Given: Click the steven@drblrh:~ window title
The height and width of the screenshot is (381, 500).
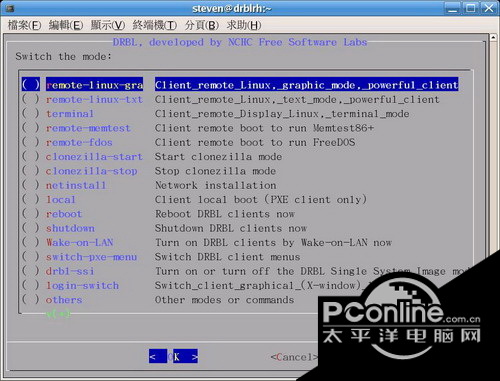Looking at the screenshot, I should [x=232, y=8].
